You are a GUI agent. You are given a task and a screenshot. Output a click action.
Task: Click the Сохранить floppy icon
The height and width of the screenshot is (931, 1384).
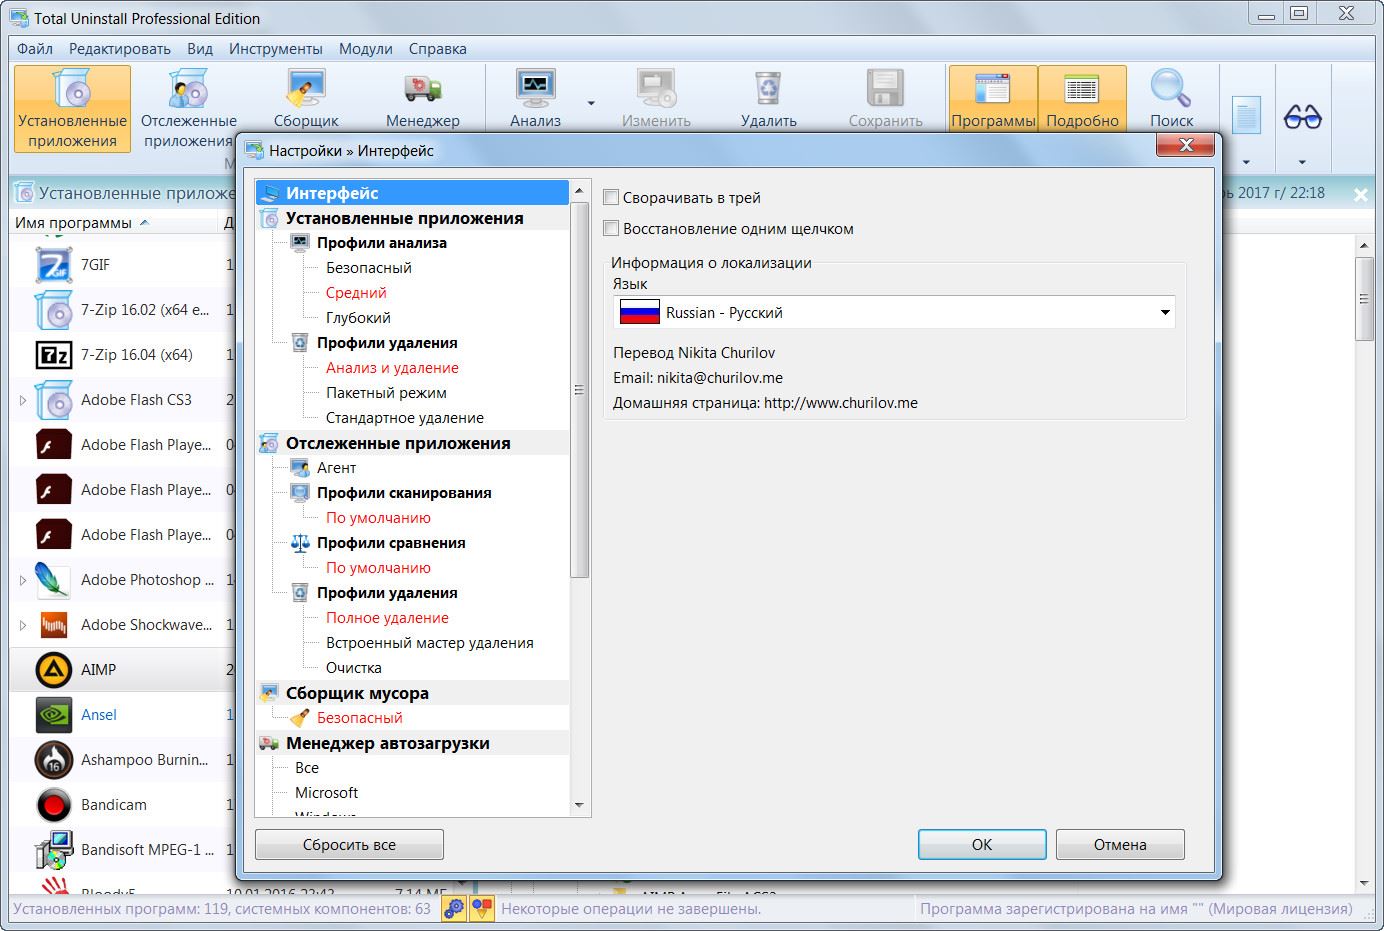coord(885,88)
